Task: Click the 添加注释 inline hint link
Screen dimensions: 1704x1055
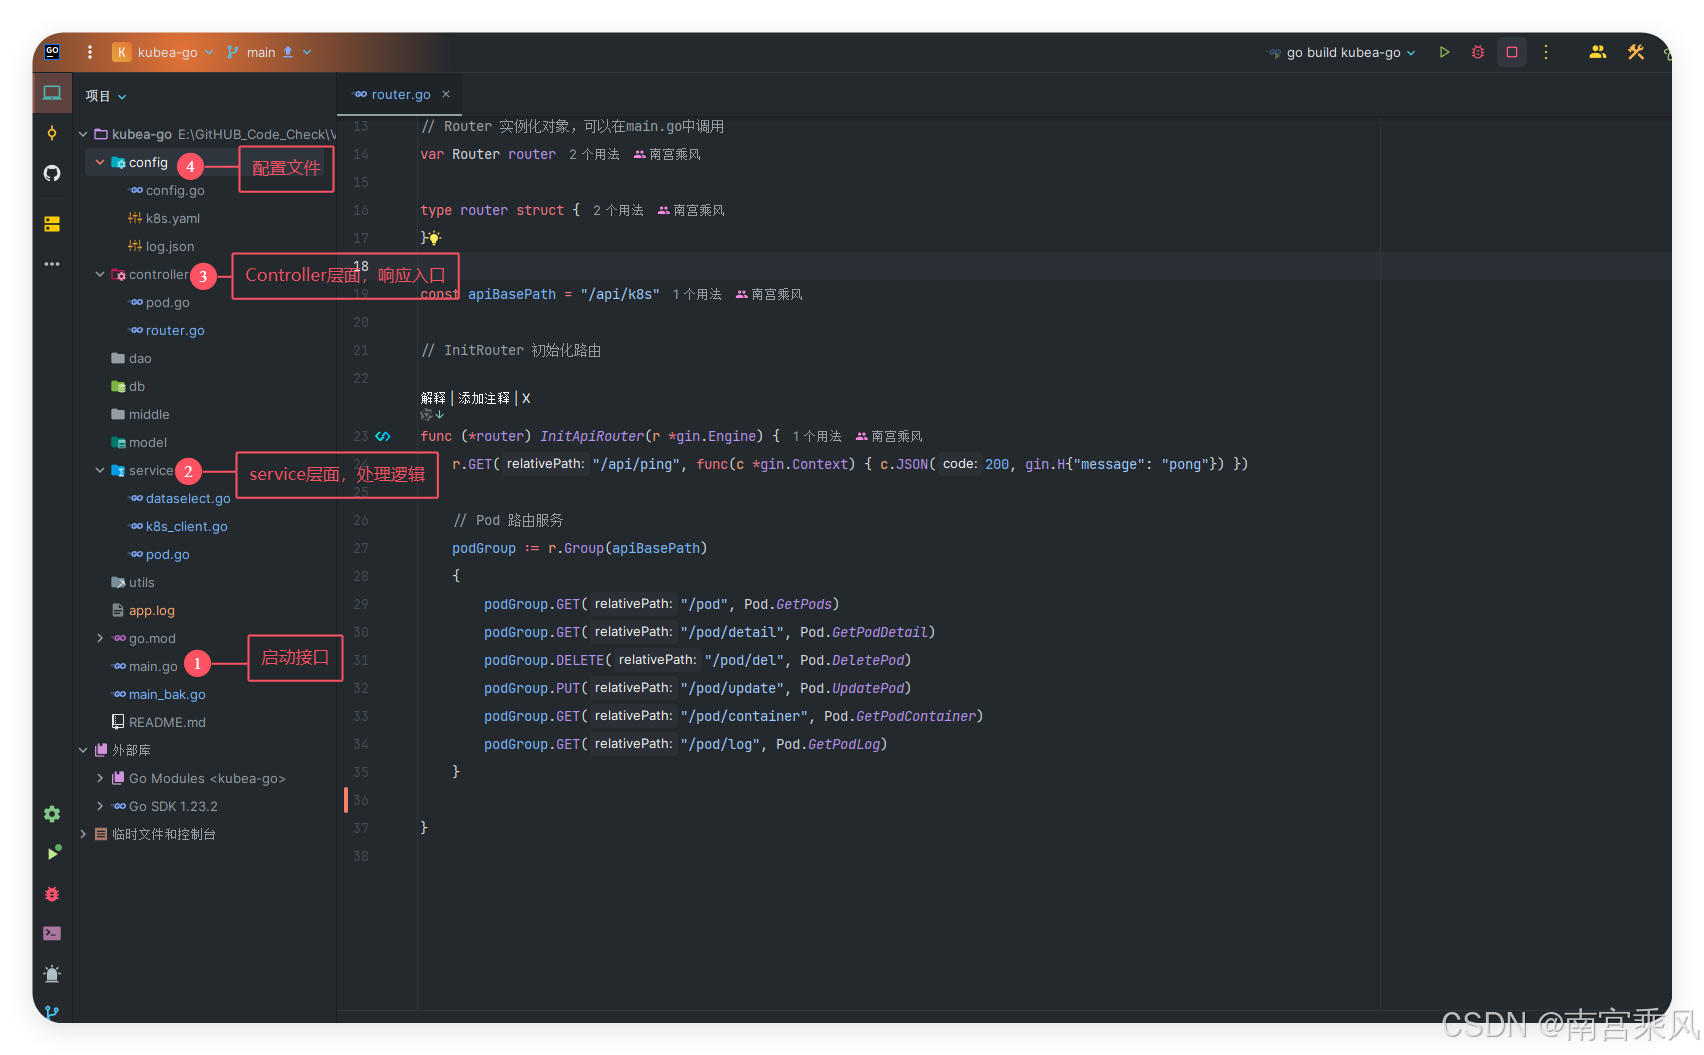Action: [484, 398]
